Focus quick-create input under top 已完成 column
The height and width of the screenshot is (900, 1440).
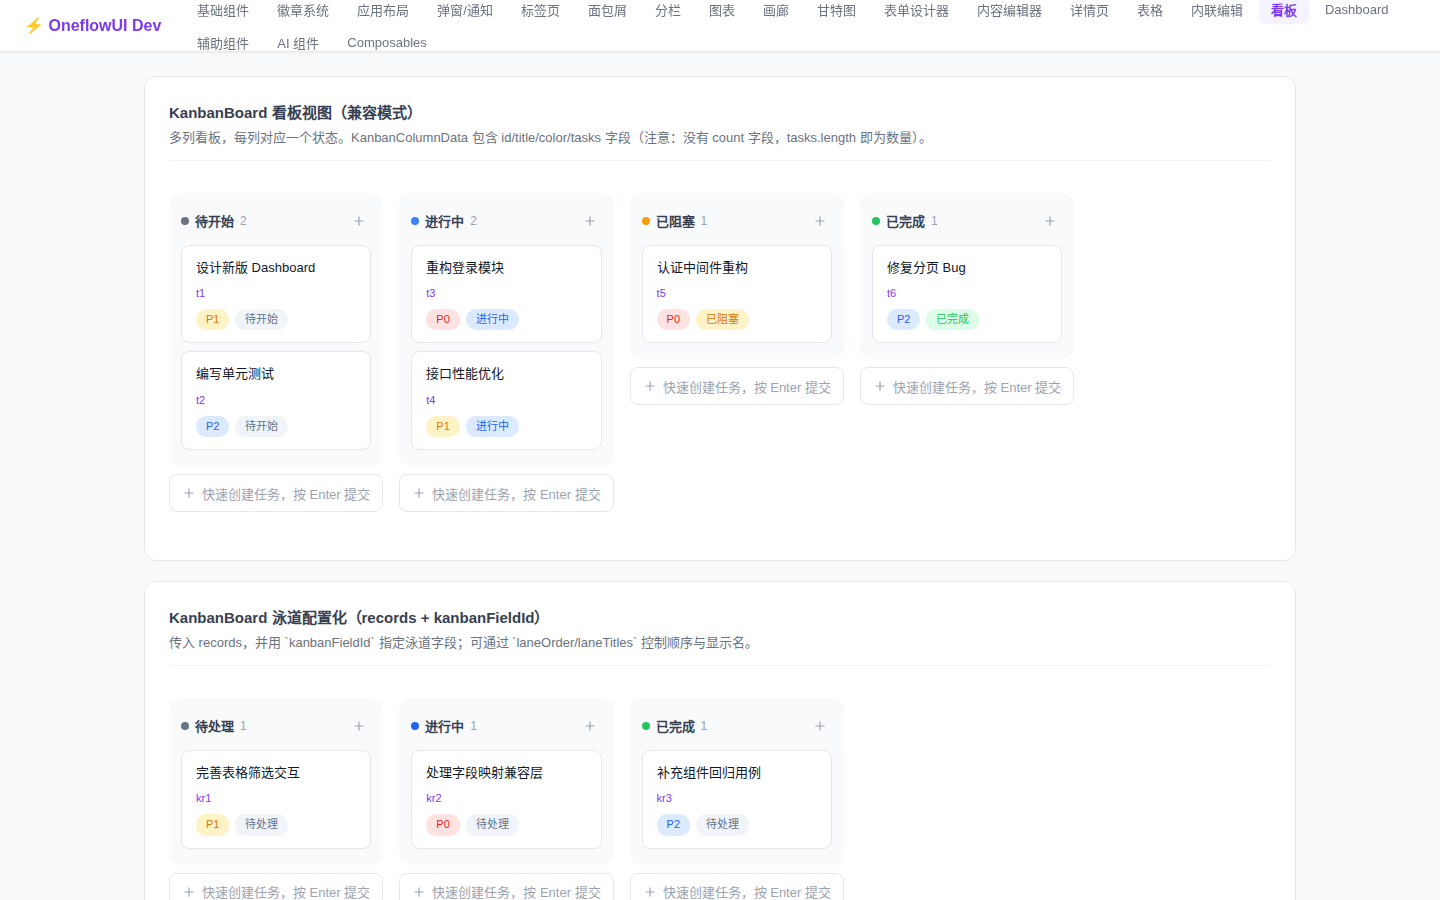967,387
